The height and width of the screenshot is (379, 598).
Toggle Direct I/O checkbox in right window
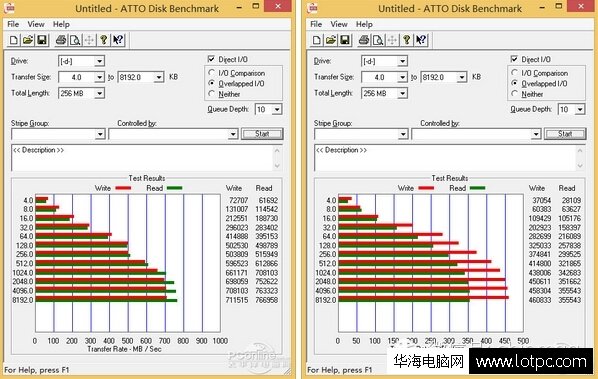(514, 59)
